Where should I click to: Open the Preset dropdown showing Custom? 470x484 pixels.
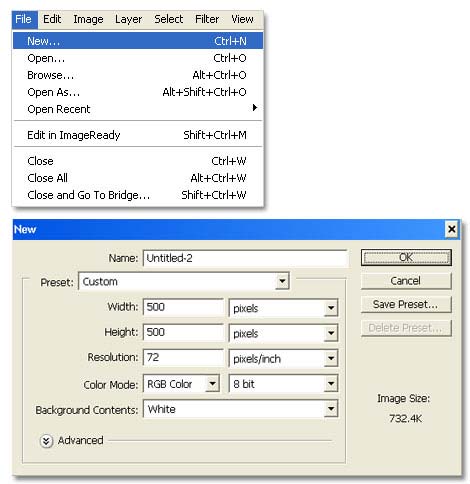click(184, 281)
